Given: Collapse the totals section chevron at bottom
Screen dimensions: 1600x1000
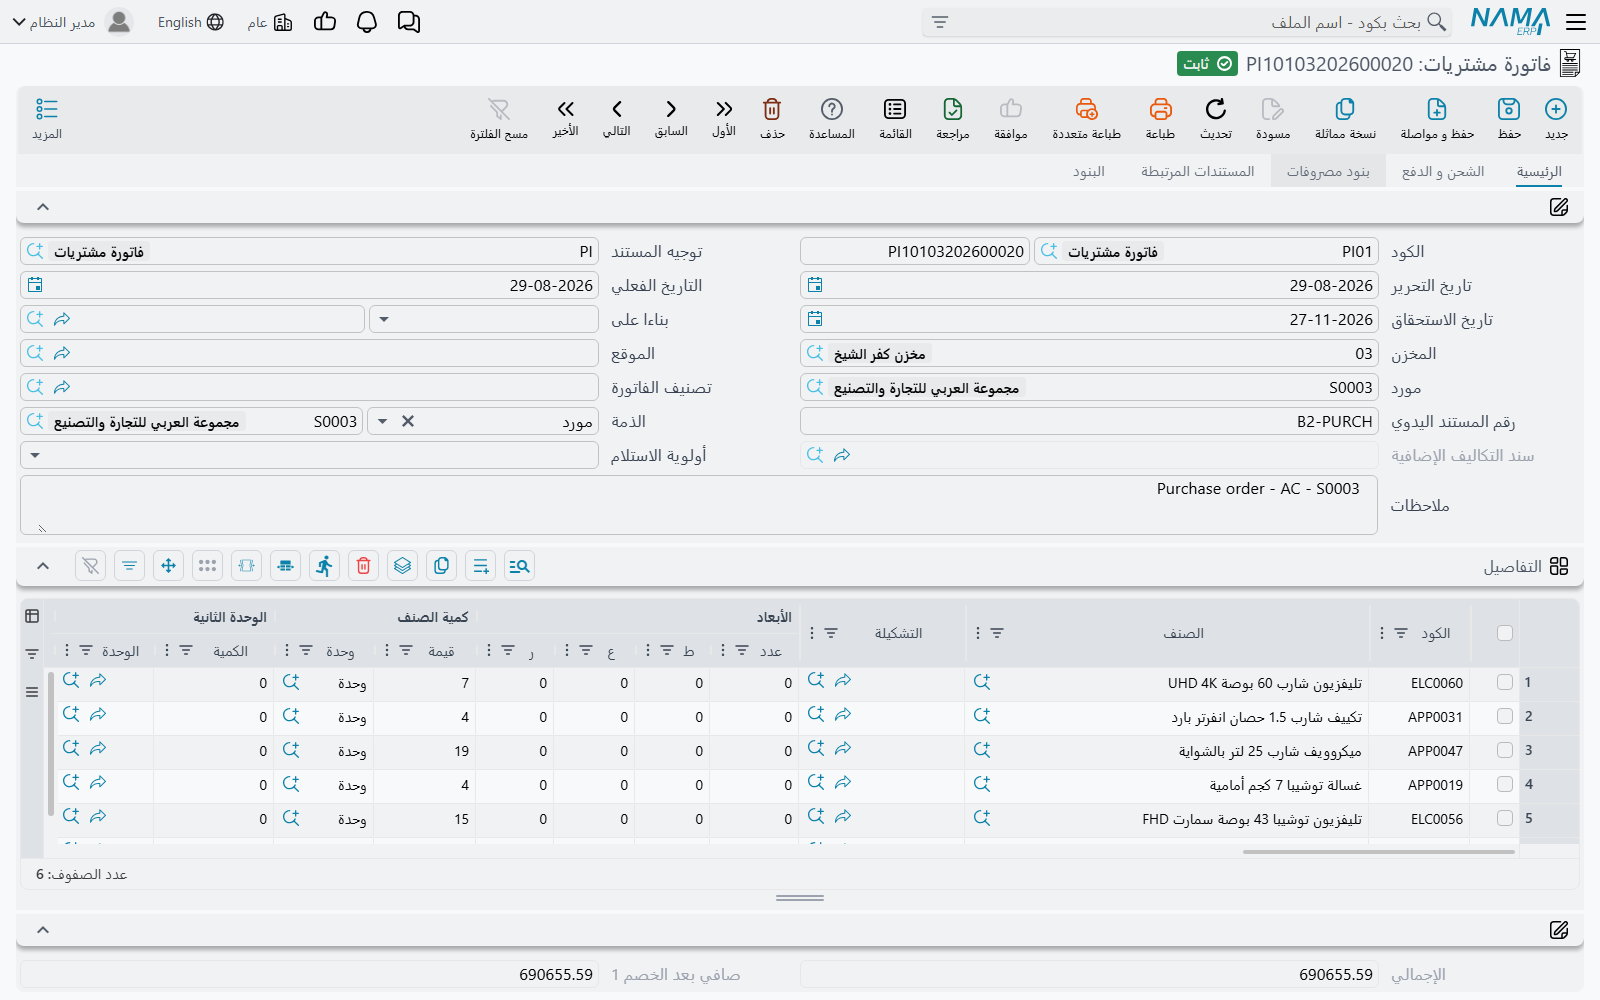Looking at the screenshot, I should pos(43,930).
